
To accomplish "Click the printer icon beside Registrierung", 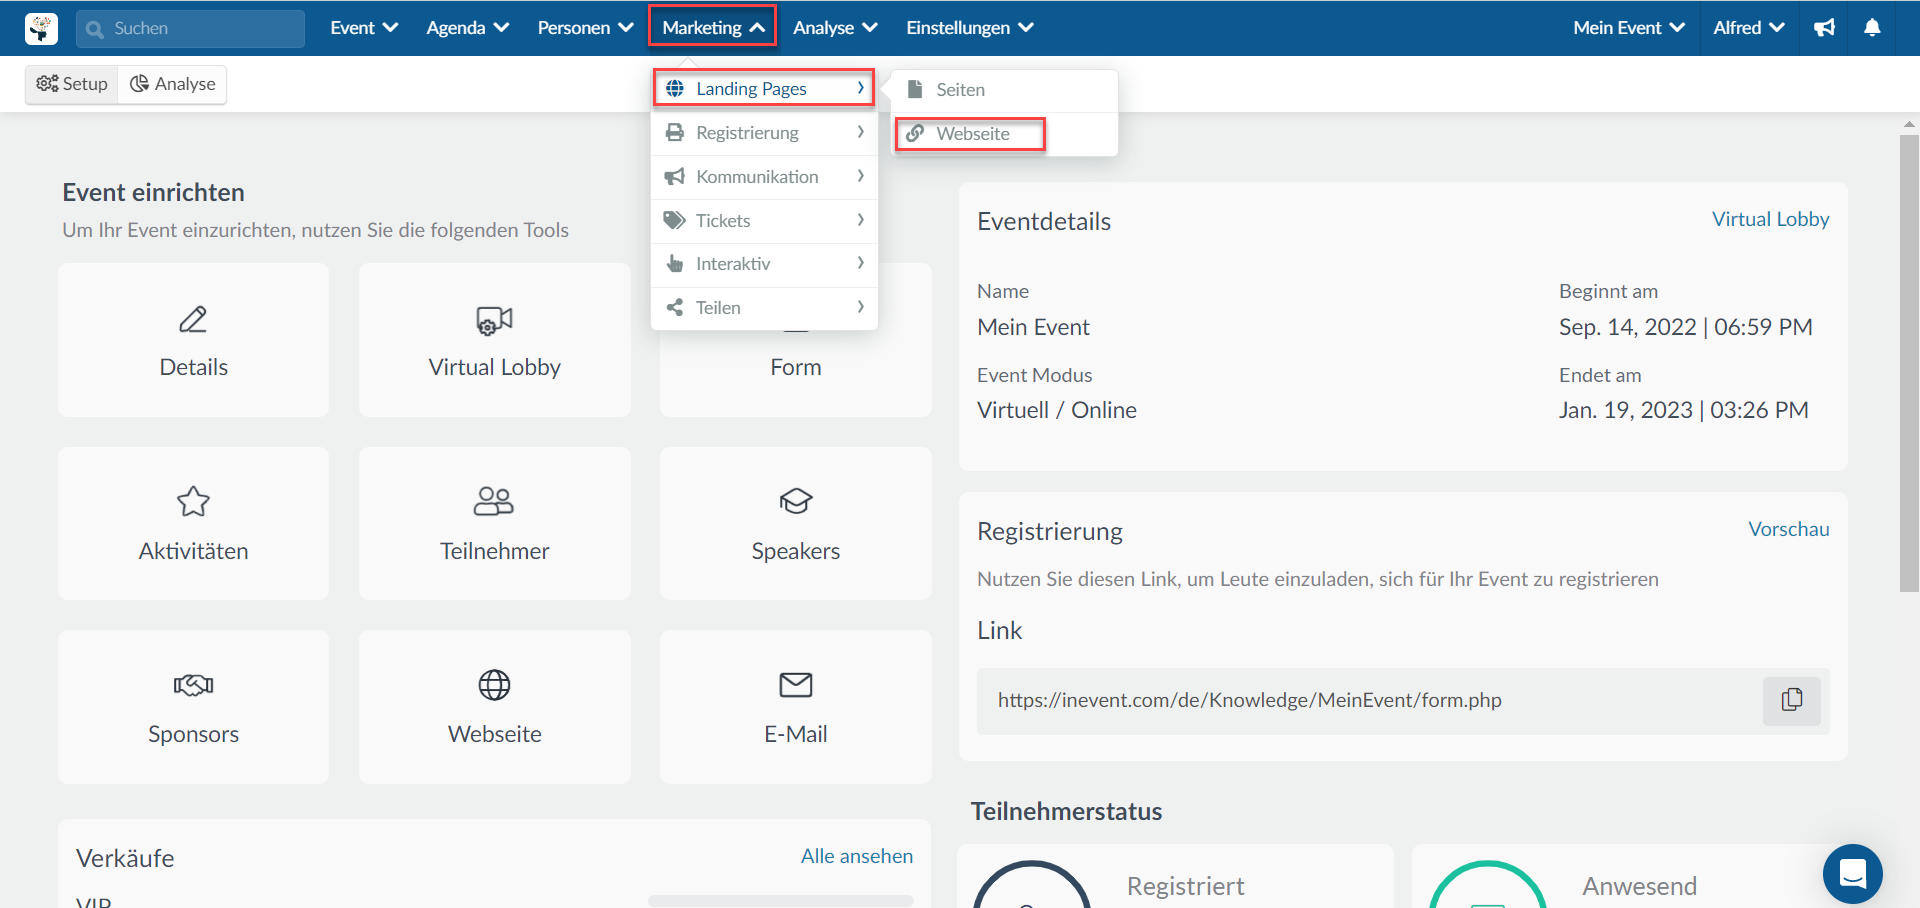I will point(675,133).
